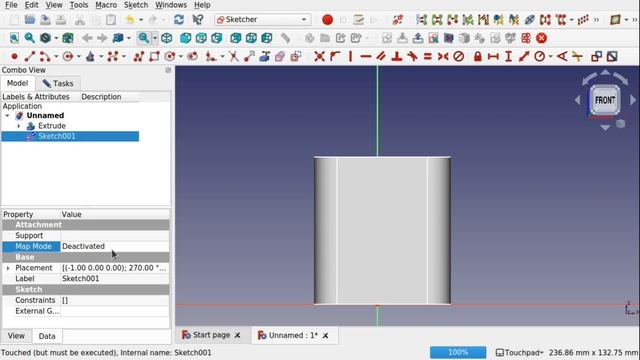640x360 pixels.
Task: Open the Sketch menu
Action: (136, 5)
